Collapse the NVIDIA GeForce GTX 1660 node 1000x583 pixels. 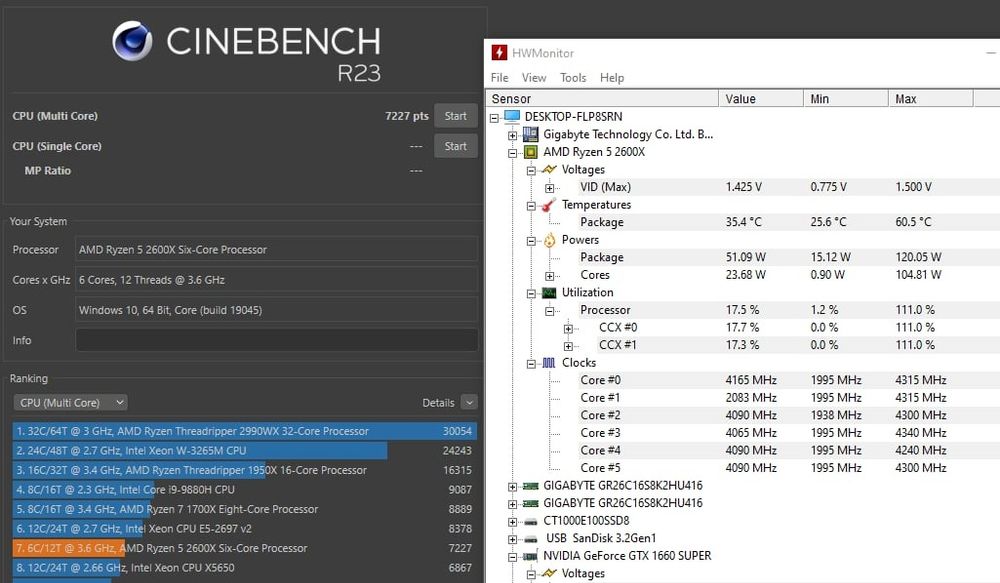click(x=513, y=557)
